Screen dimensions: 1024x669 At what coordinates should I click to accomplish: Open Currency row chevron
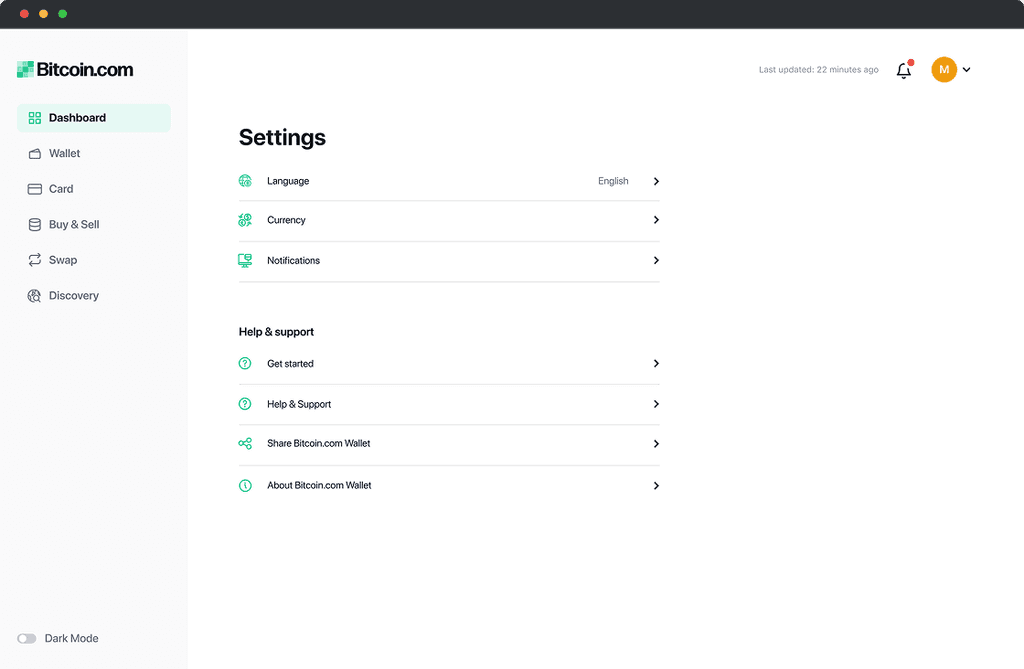(x=656, y=220)
